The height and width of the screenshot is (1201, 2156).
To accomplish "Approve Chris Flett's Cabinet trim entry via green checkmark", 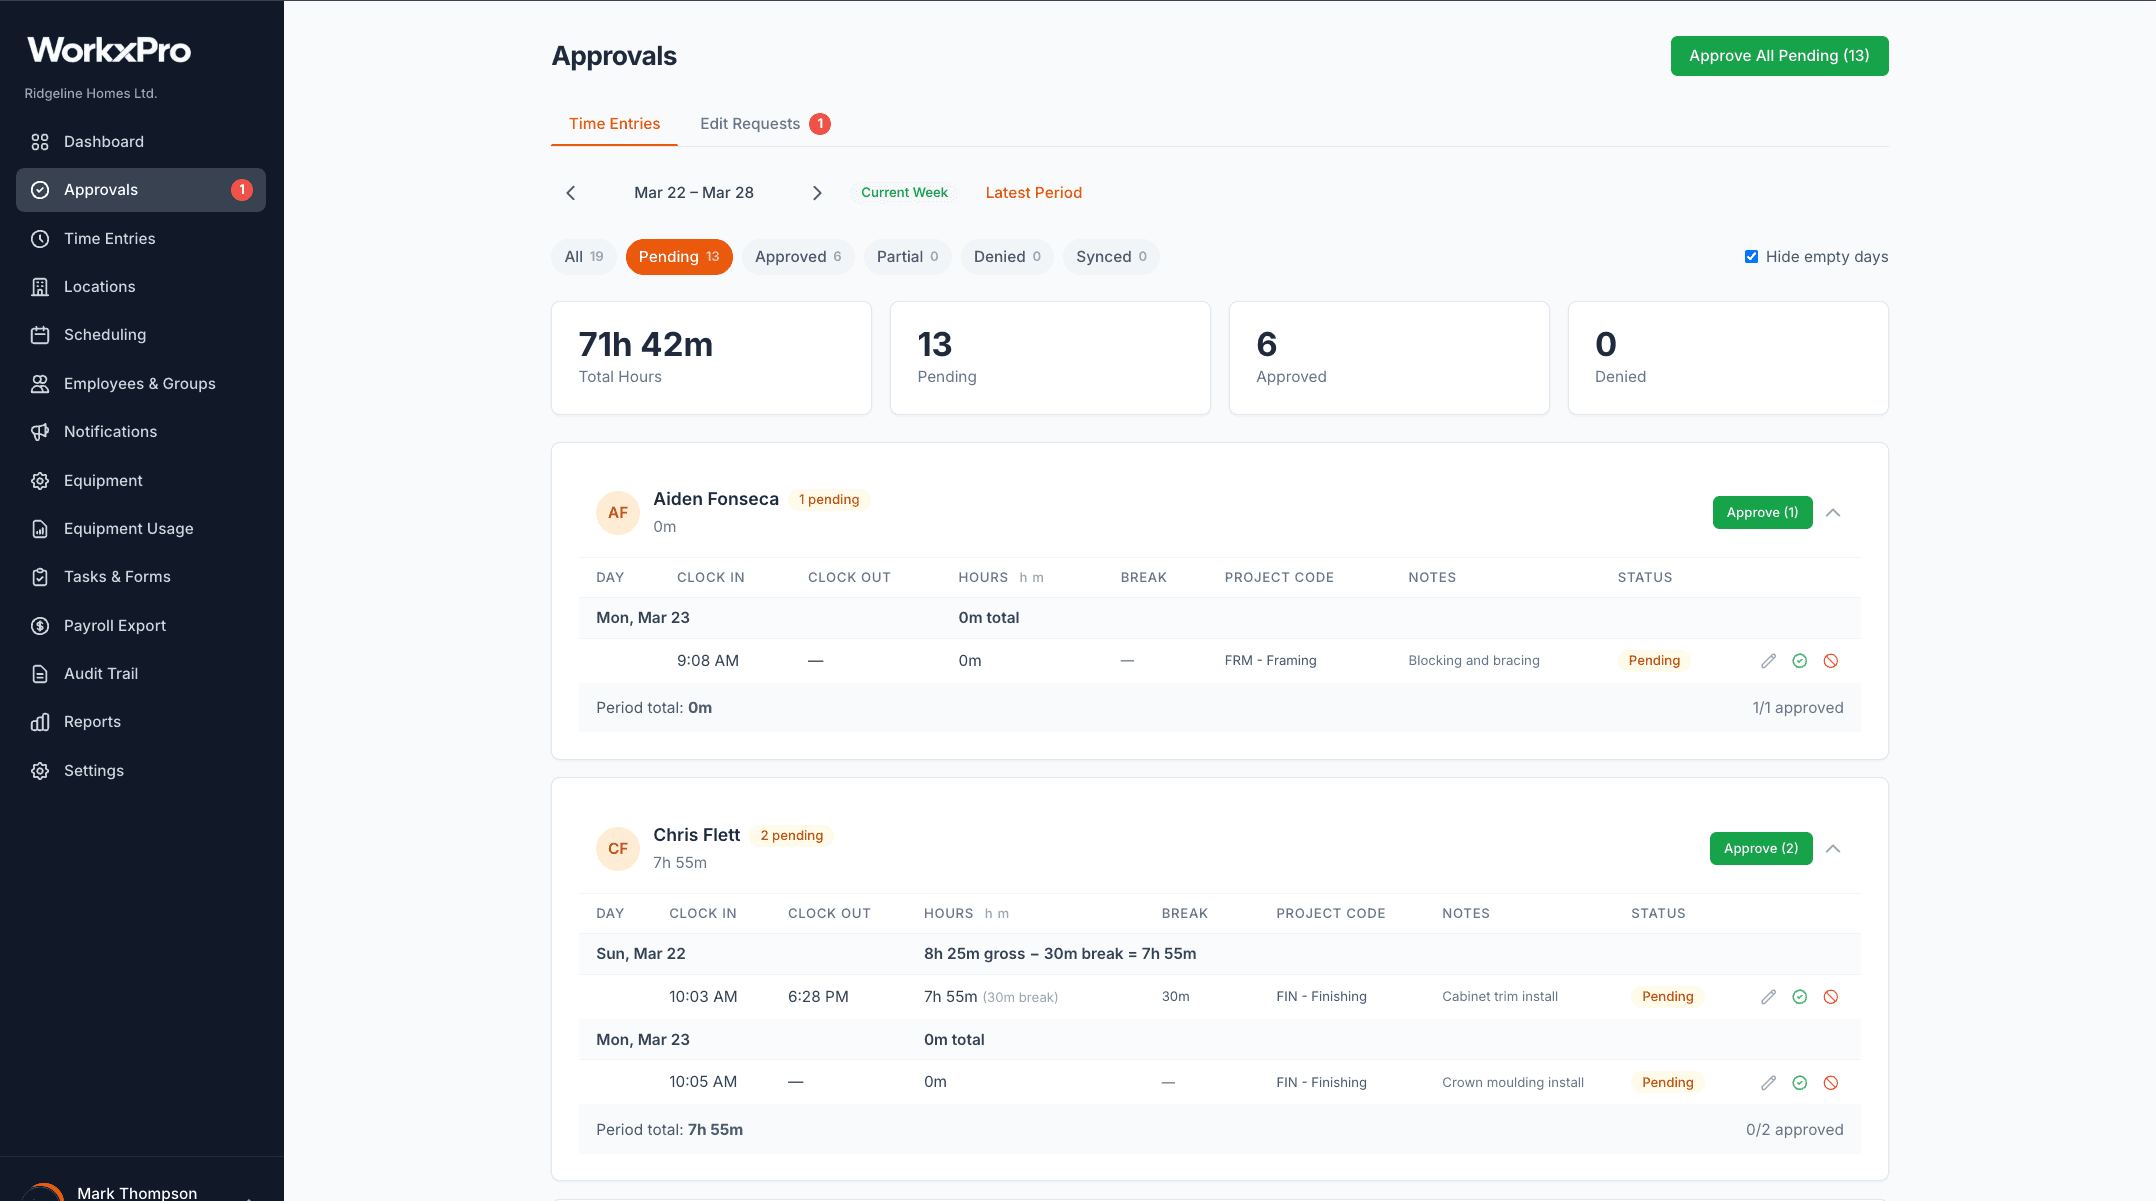I will click(x=1800, y=996).
